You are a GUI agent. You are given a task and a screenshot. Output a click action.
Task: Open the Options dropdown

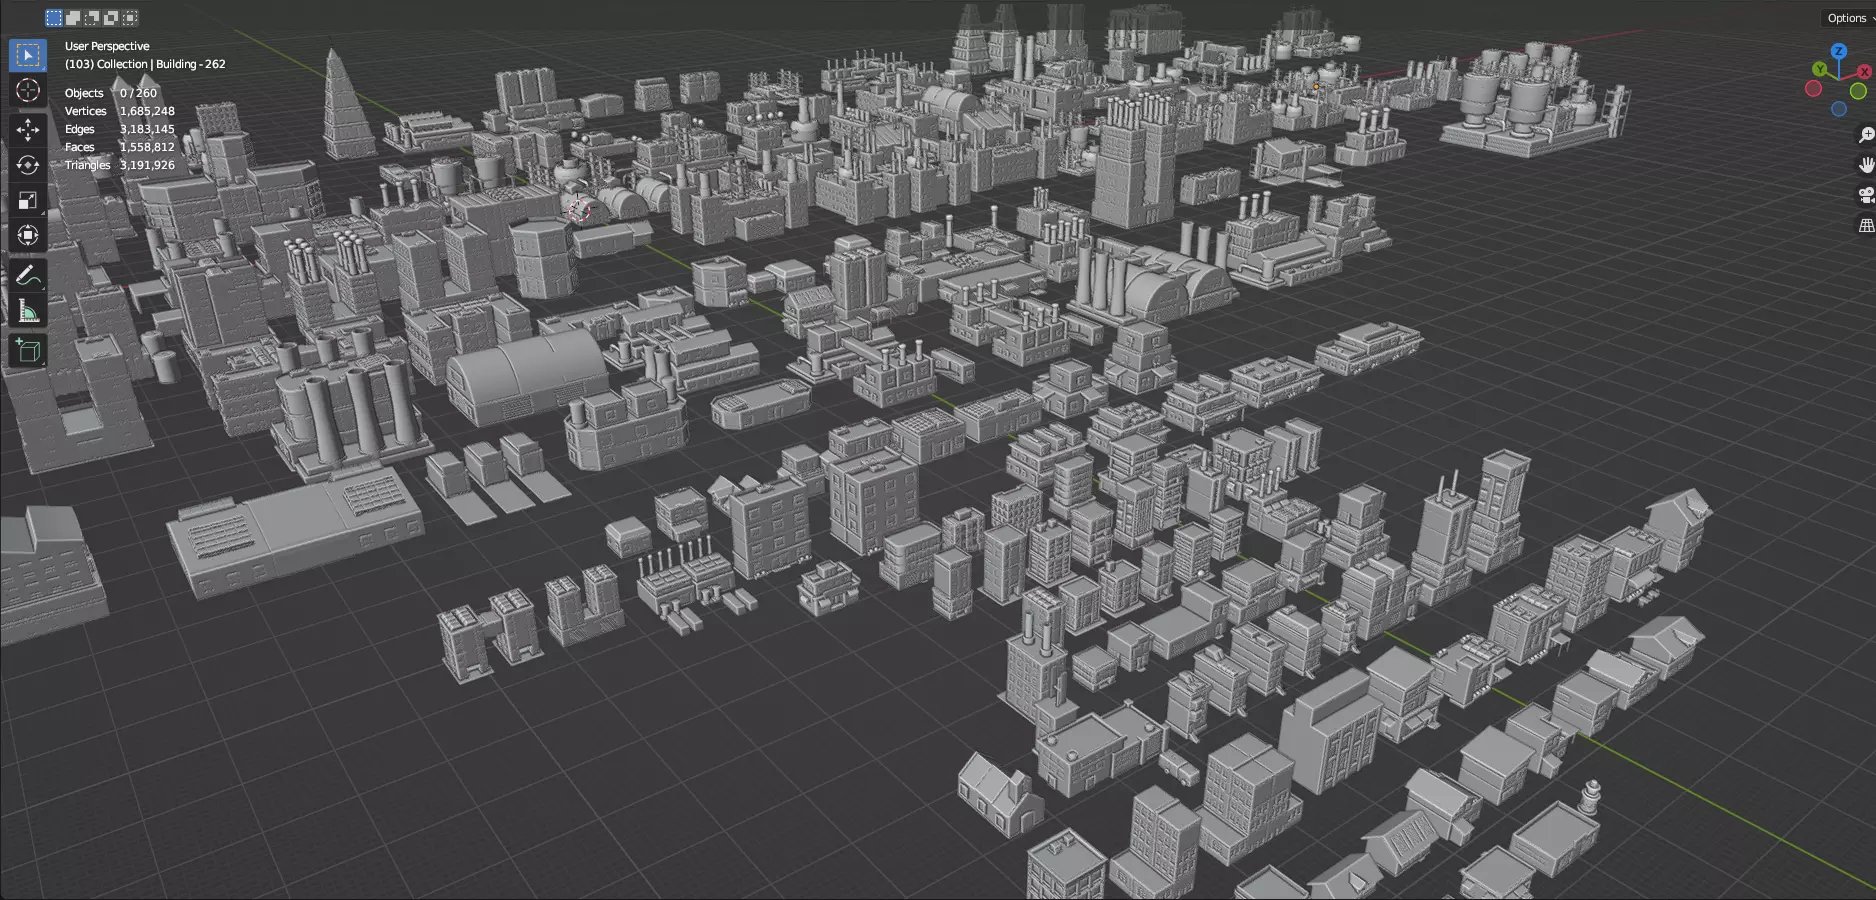coord(1849,18)
